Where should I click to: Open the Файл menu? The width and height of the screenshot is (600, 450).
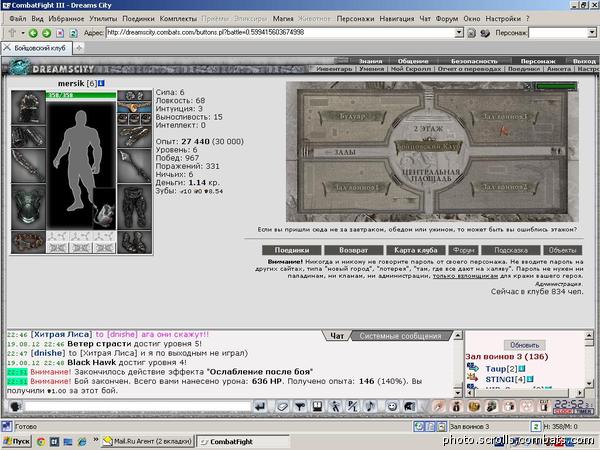(18, 18)
